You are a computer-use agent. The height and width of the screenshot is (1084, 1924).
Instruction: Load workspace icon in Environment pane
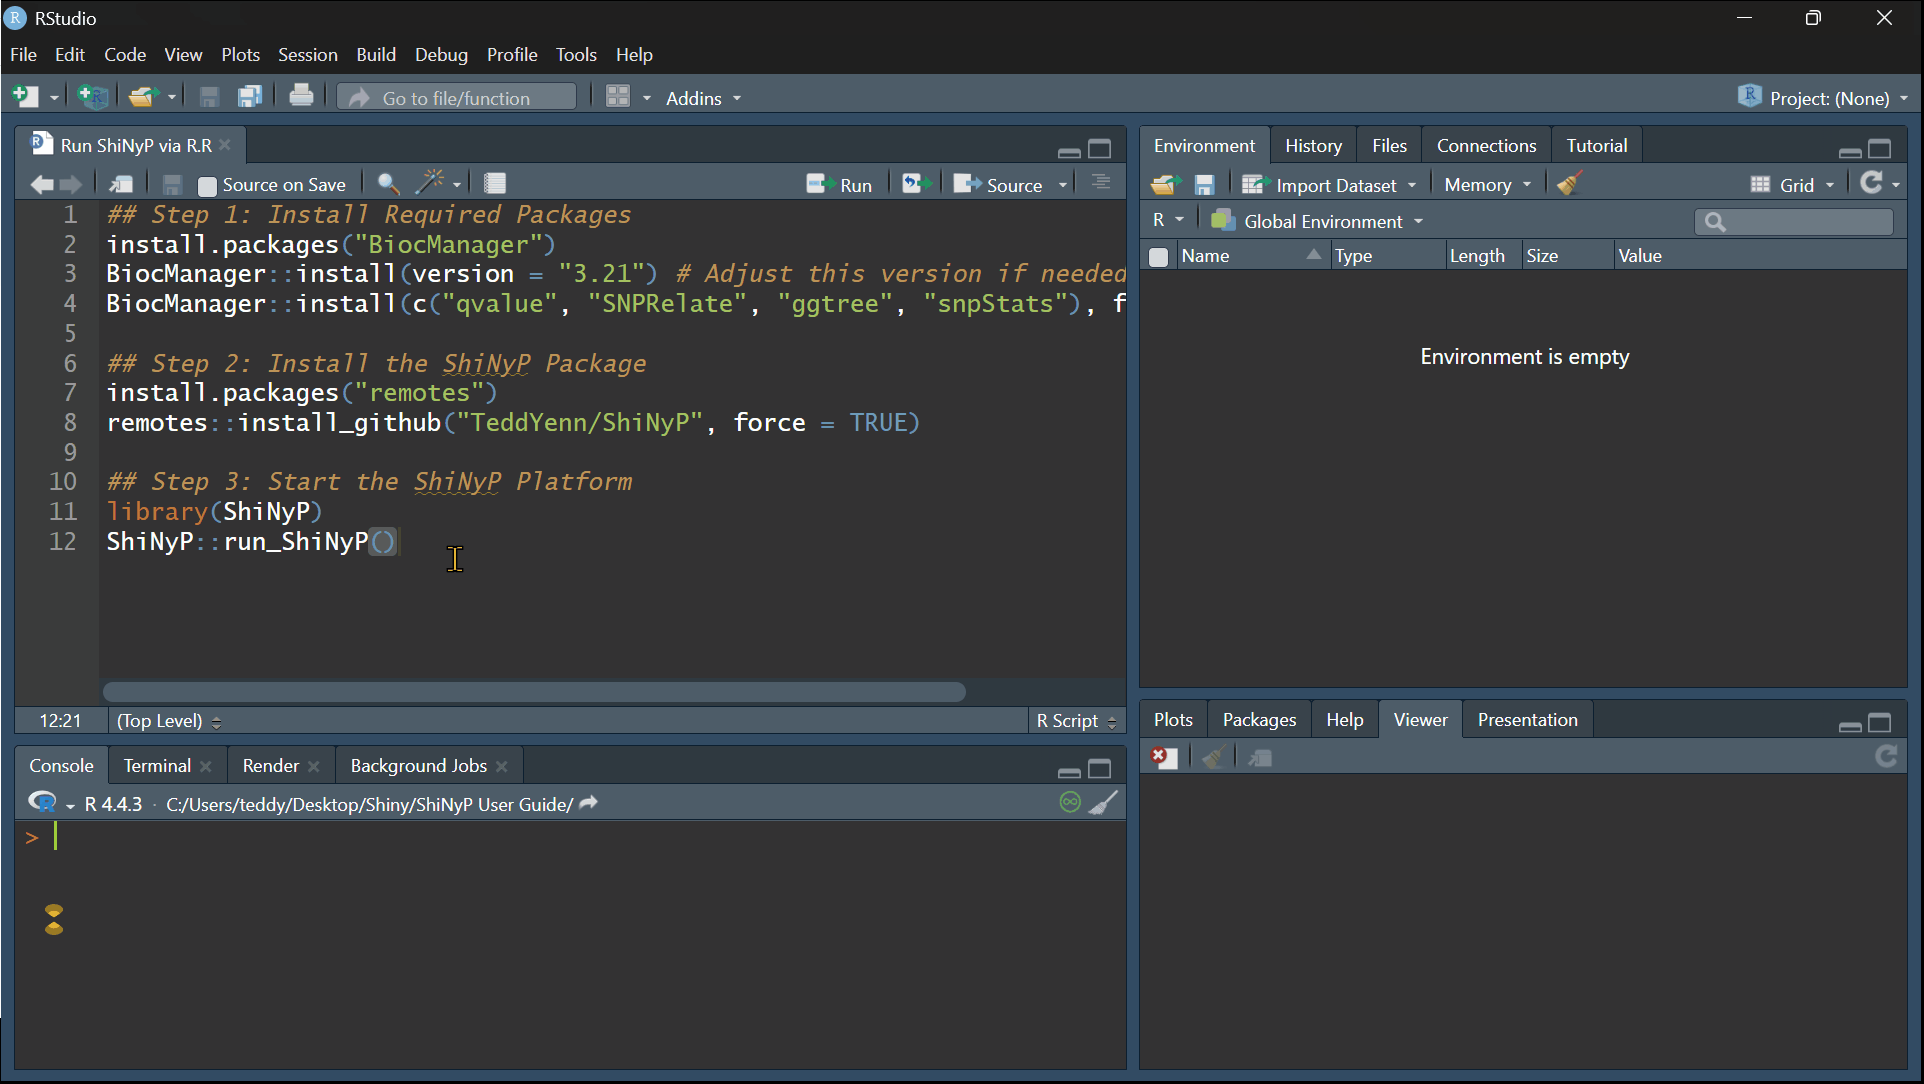(1164, 184)
